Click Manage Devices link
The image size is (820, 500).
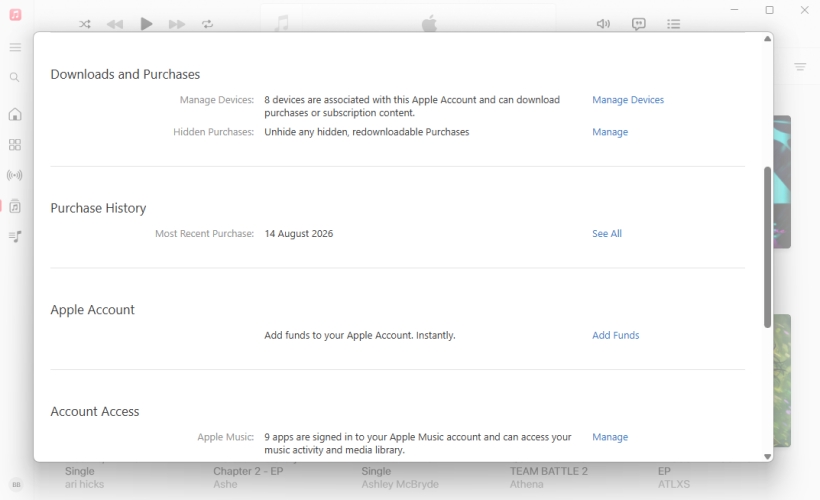coord(628,100)
